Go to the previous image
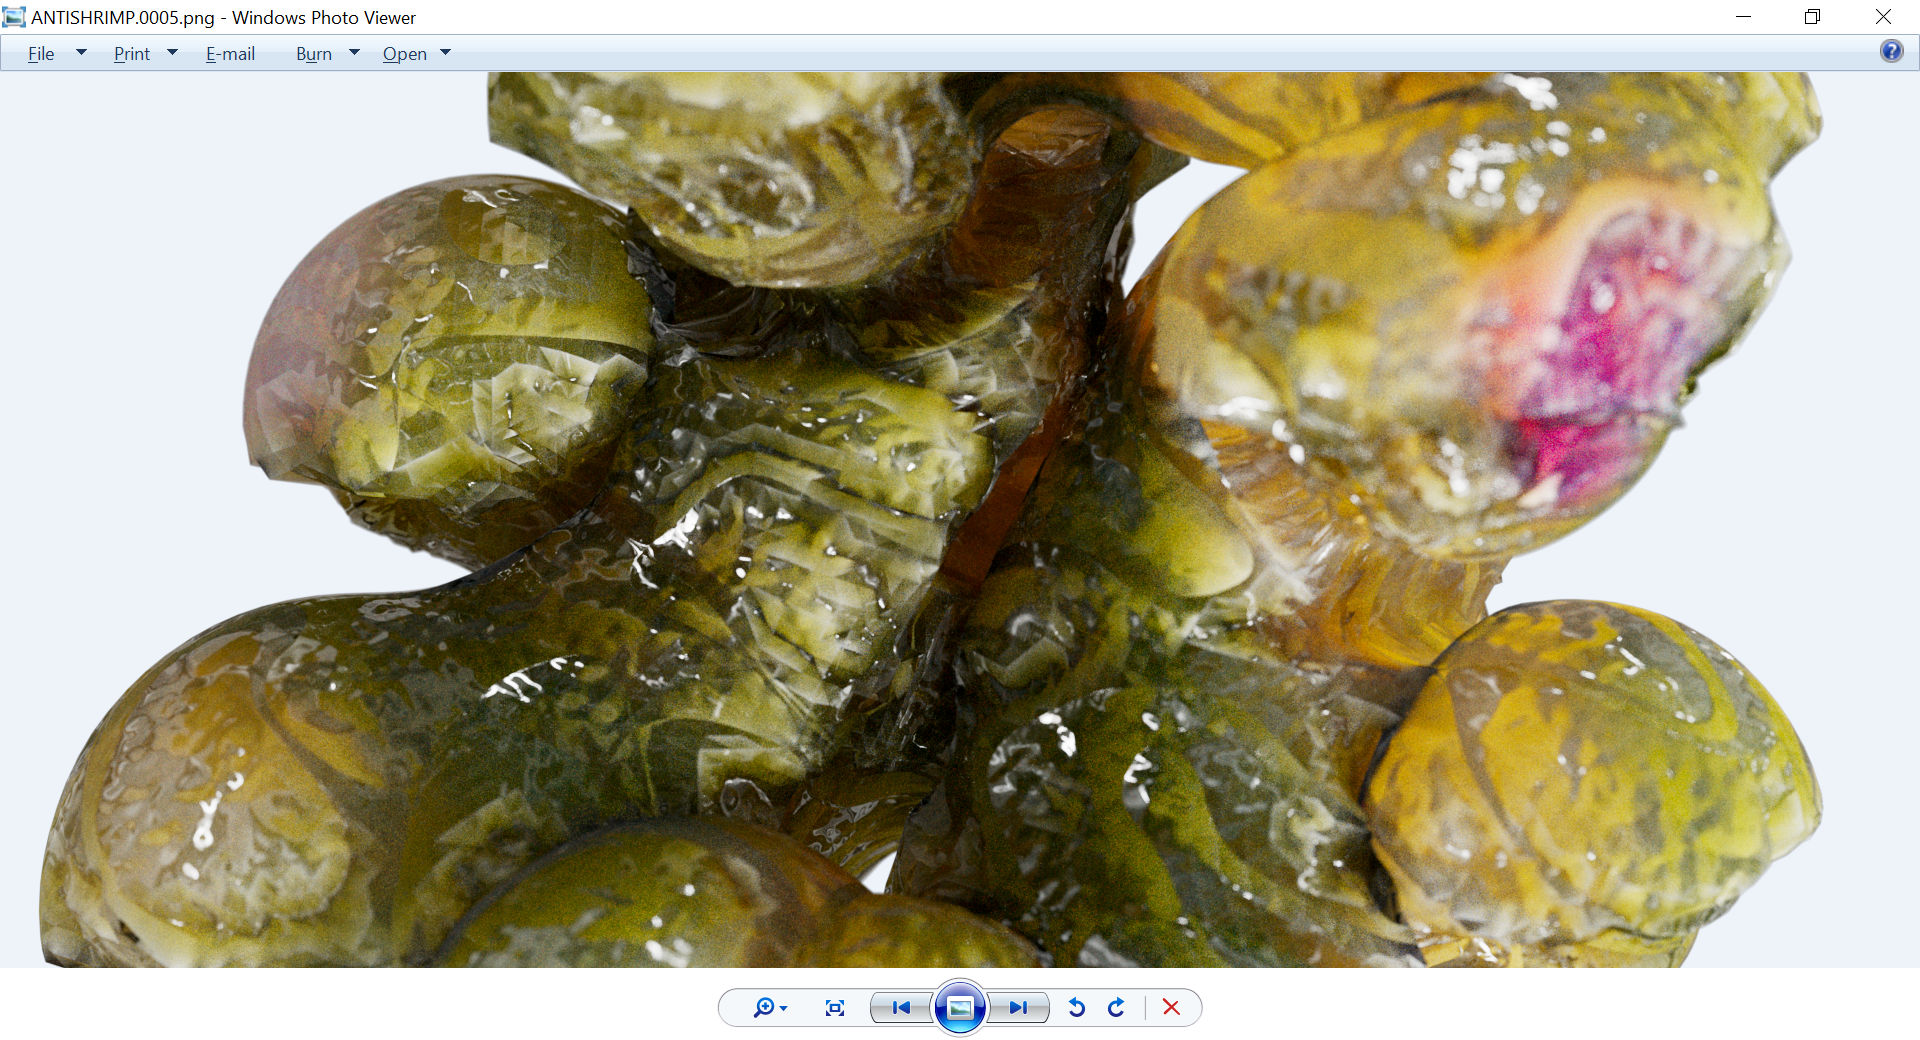Viewport: 1920px width, 1040px height. (x=900, y=1008)
